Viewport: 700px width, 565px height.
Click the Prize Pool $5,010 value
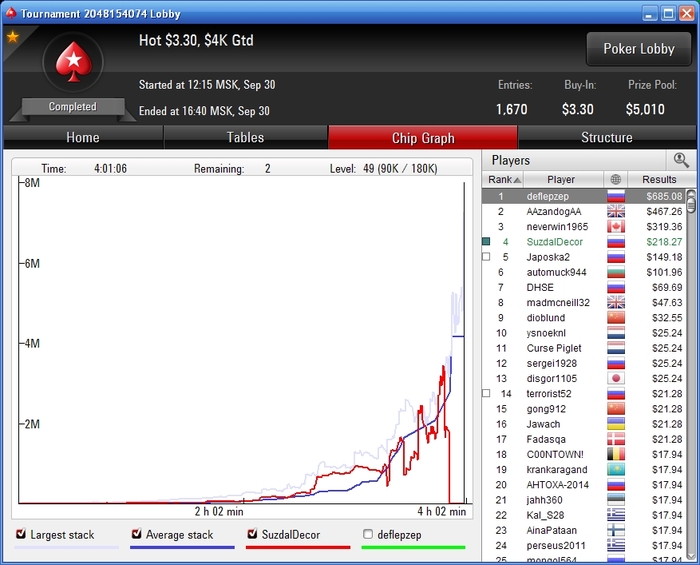[x=645, y=109]
